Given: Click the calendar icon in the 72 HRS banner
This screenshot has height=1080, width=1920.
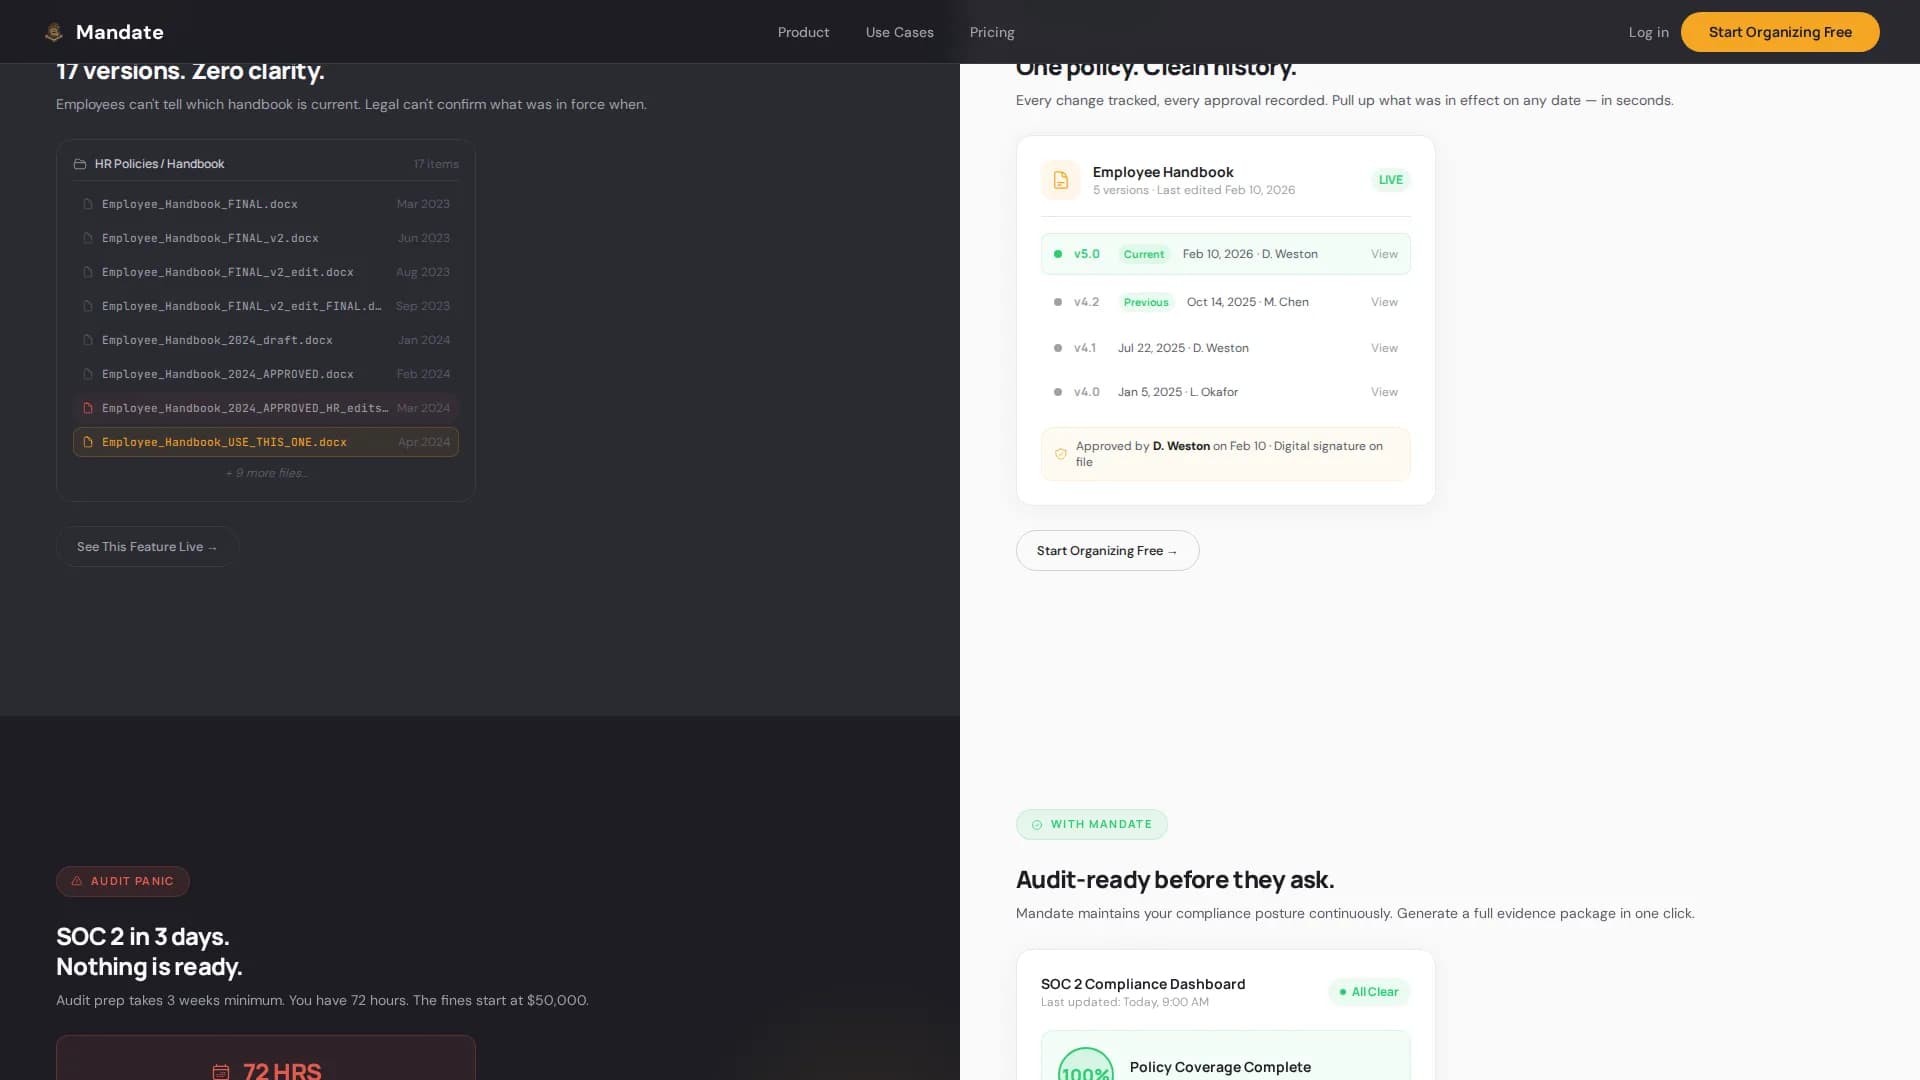Looking at the screenshot, I should [221, 1070].
